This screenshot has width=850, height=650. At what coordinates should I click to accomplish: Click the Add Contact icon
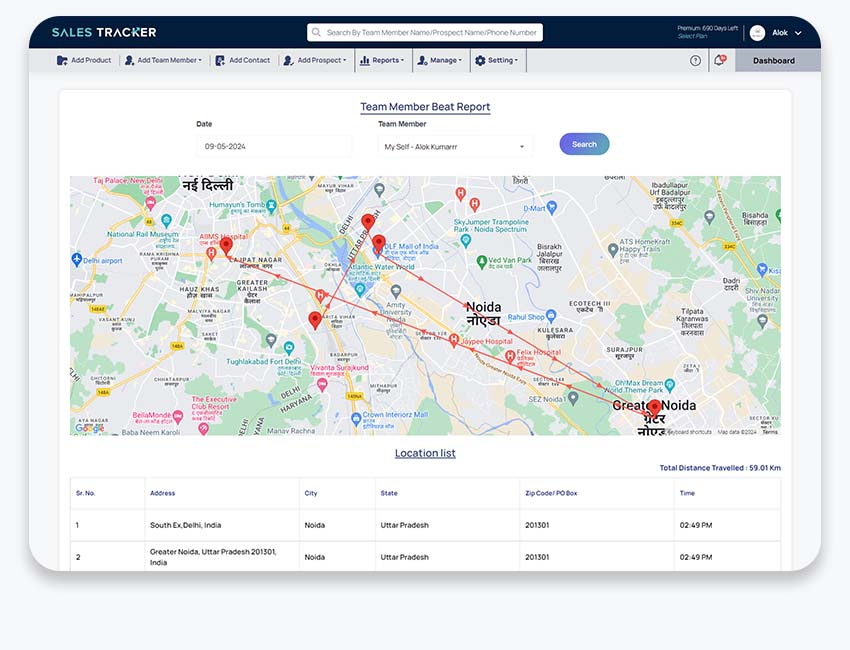tap(218, 60)
